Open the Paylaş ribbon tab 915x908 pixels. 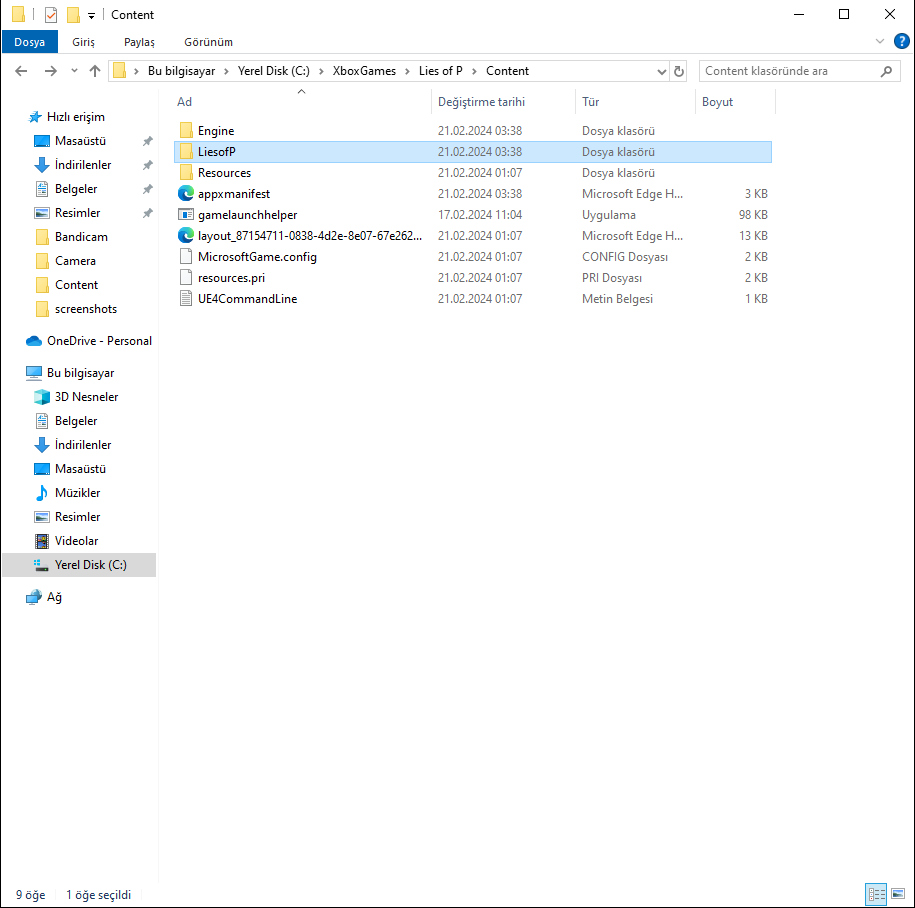(x=139, y=42)
